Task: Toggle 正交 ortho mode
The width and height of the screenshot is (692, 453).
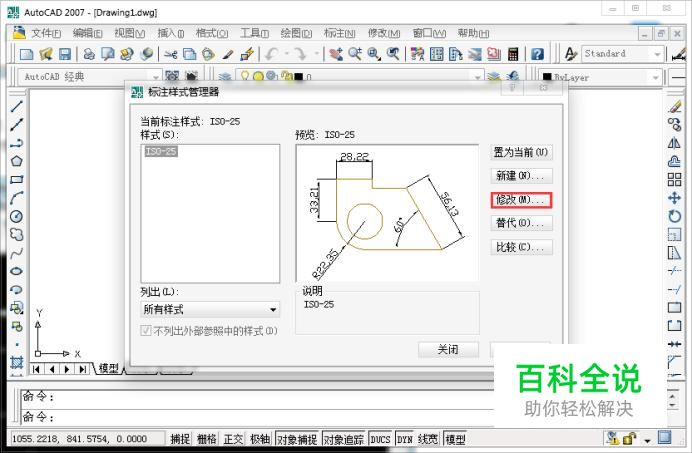Action: [x=233, y=439]
